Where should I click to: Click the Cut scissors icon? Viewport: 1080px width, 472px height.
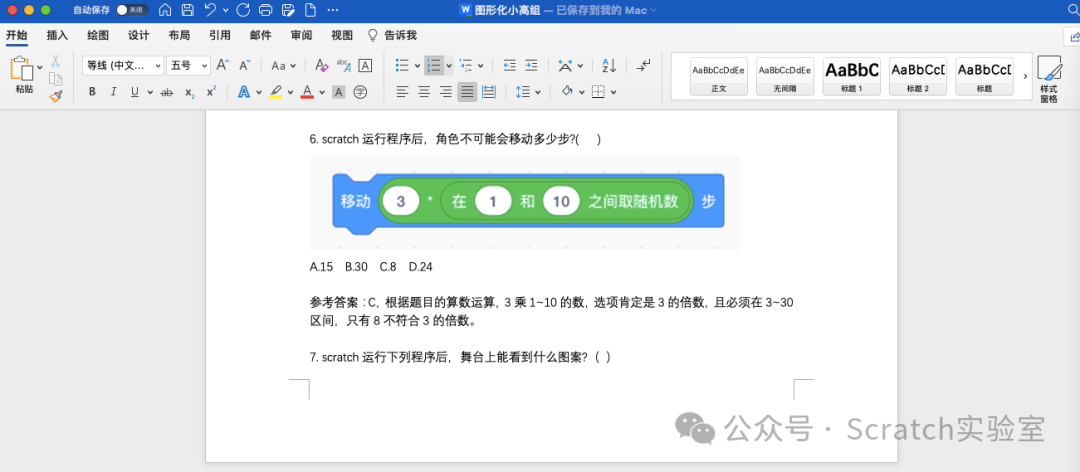pos(55,61)
